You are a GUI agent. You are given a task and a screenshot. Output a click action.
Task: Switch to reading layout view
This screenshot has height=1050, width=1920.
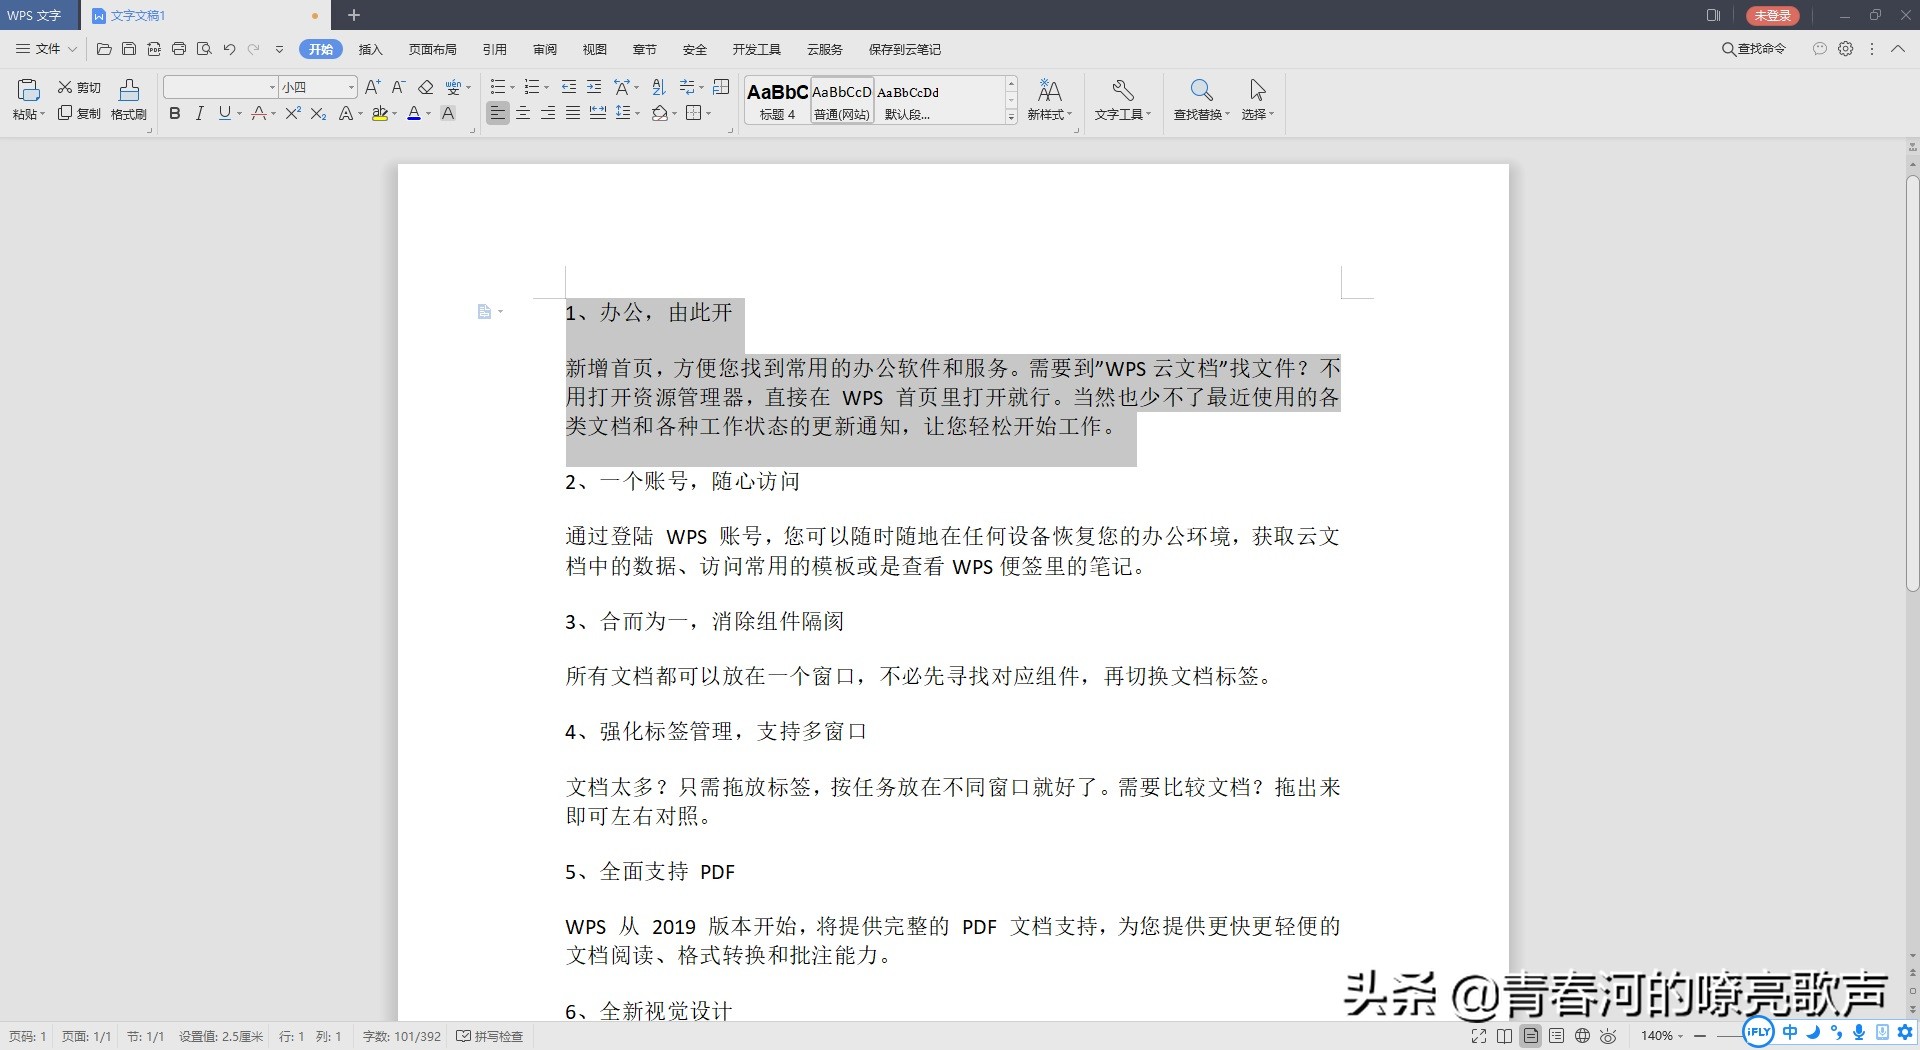[1505, 1036]
